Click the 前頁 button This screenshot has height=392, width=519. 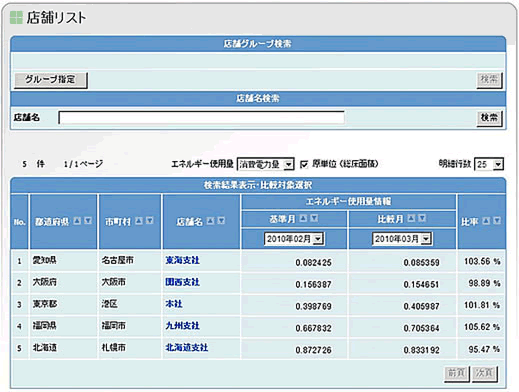pos(457,373)
